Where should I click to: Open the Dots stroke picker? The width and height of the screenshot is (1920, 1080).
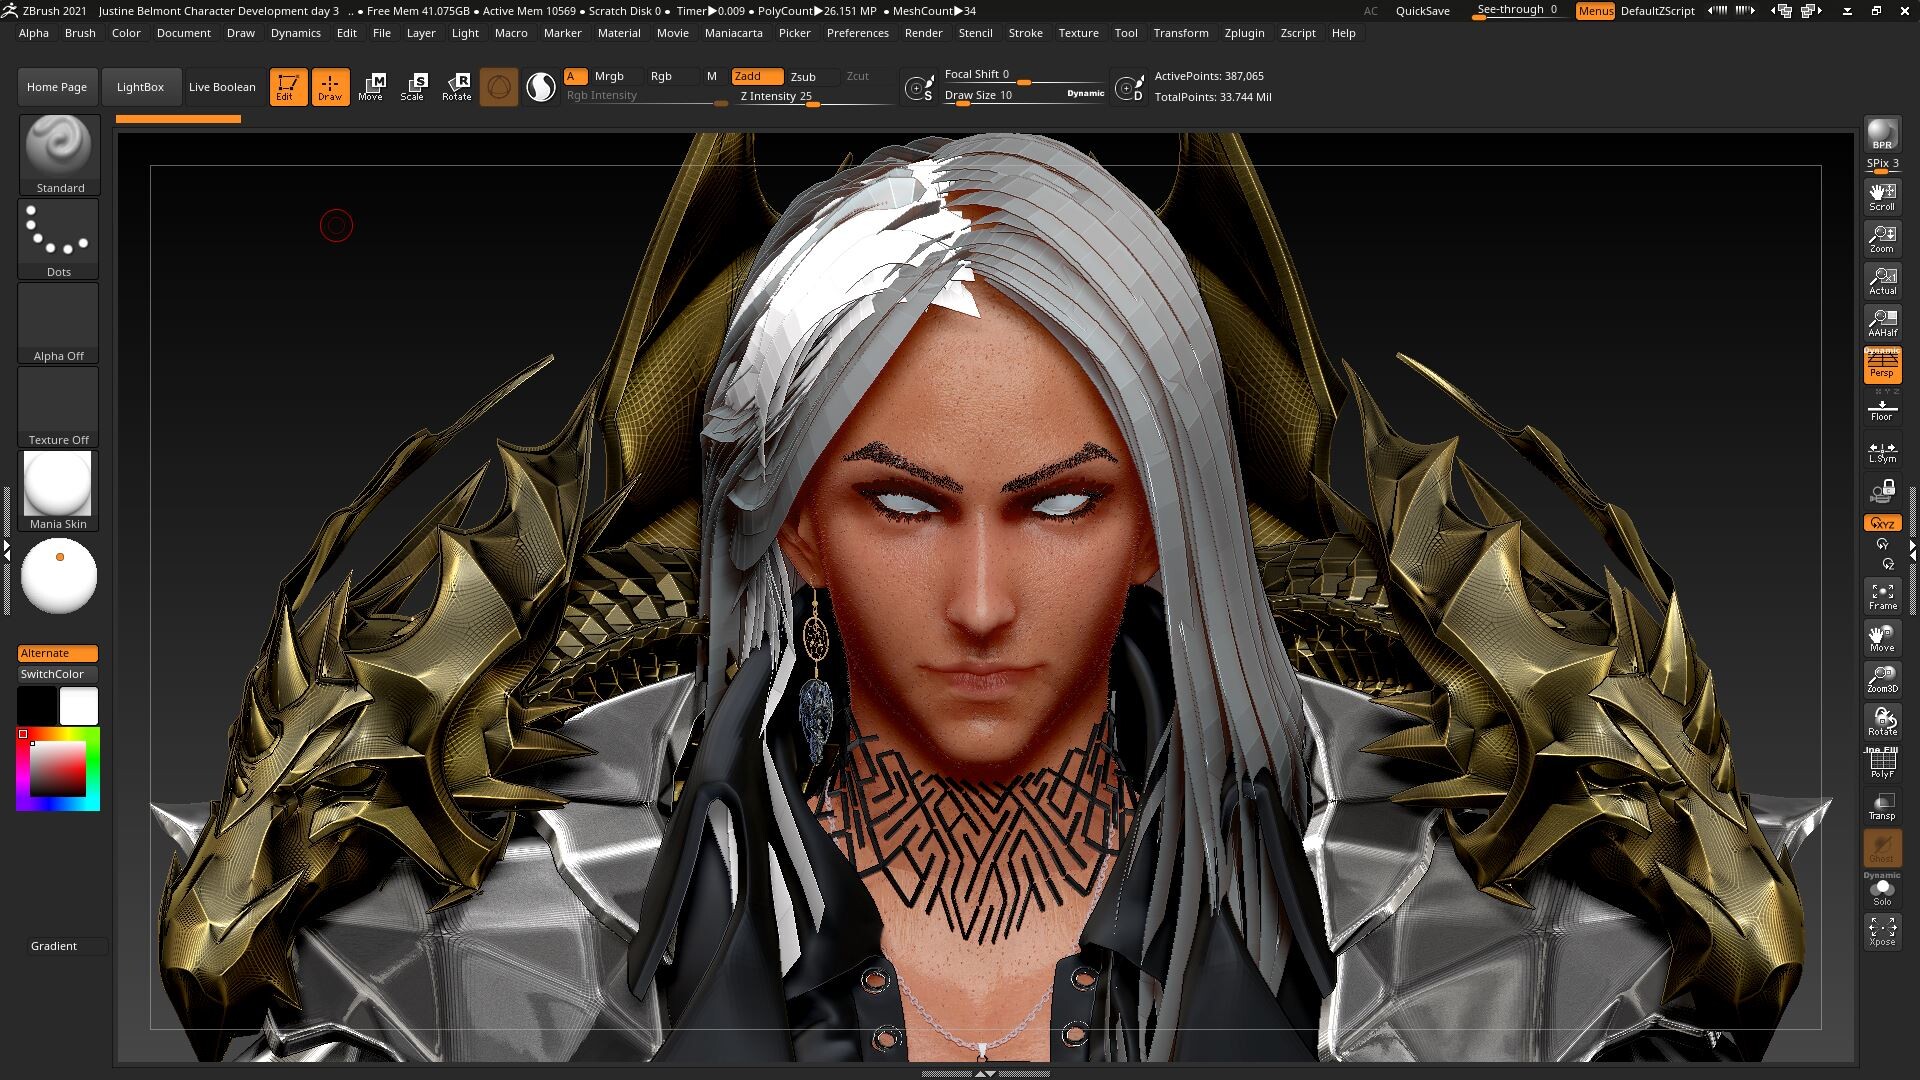click(59, 239)
